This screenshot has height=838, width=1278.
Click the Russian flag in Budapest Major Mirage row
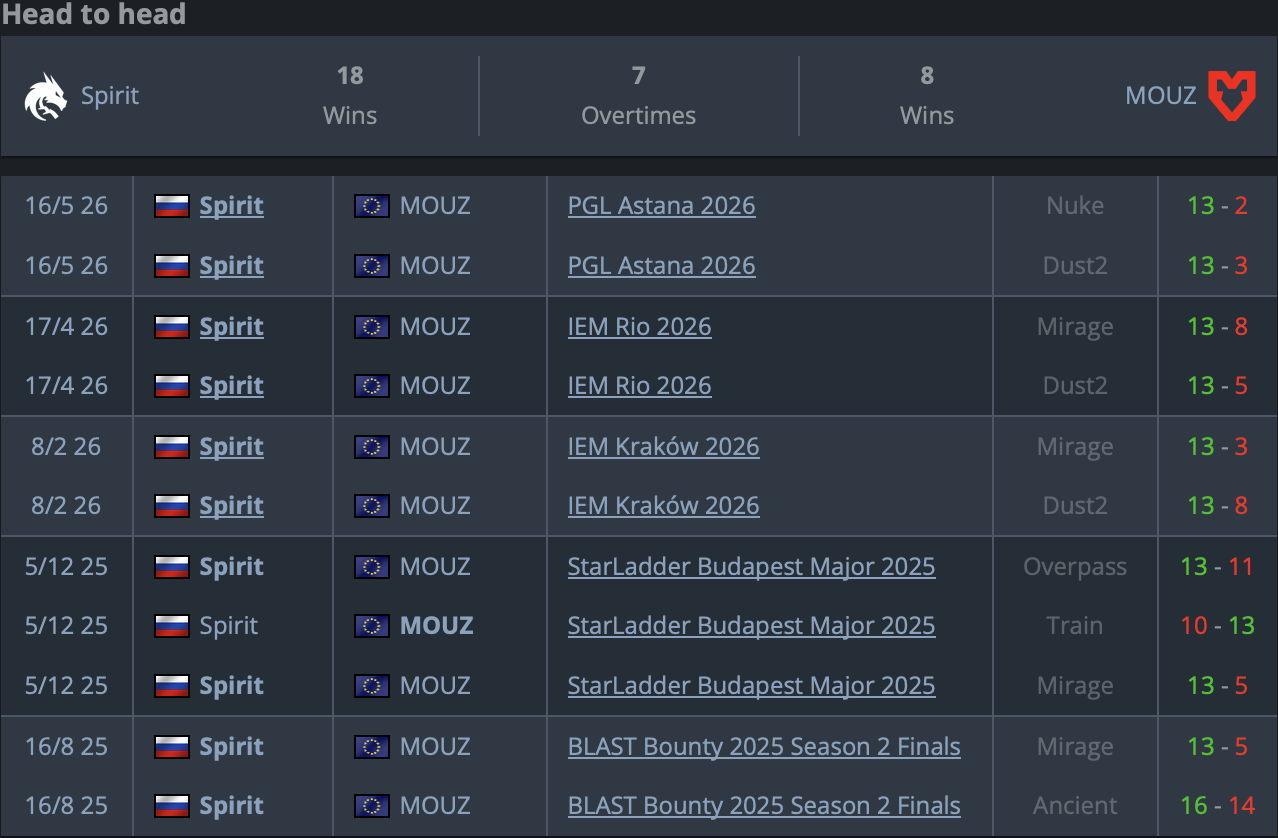coord(172,686)
